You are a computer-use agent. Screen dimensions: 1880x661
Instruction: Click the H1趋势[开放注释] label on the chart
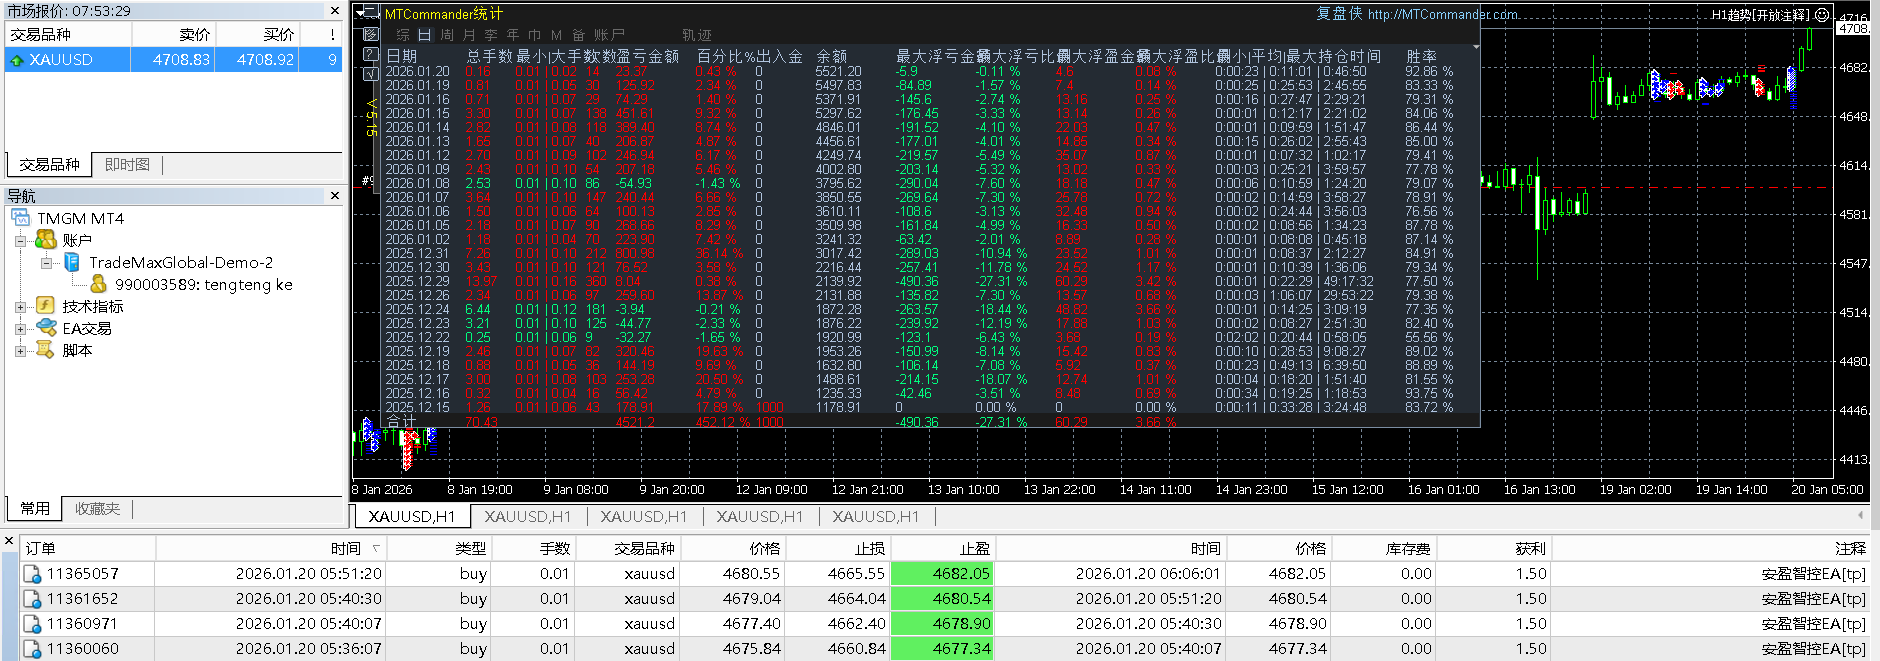(1761, 15)
